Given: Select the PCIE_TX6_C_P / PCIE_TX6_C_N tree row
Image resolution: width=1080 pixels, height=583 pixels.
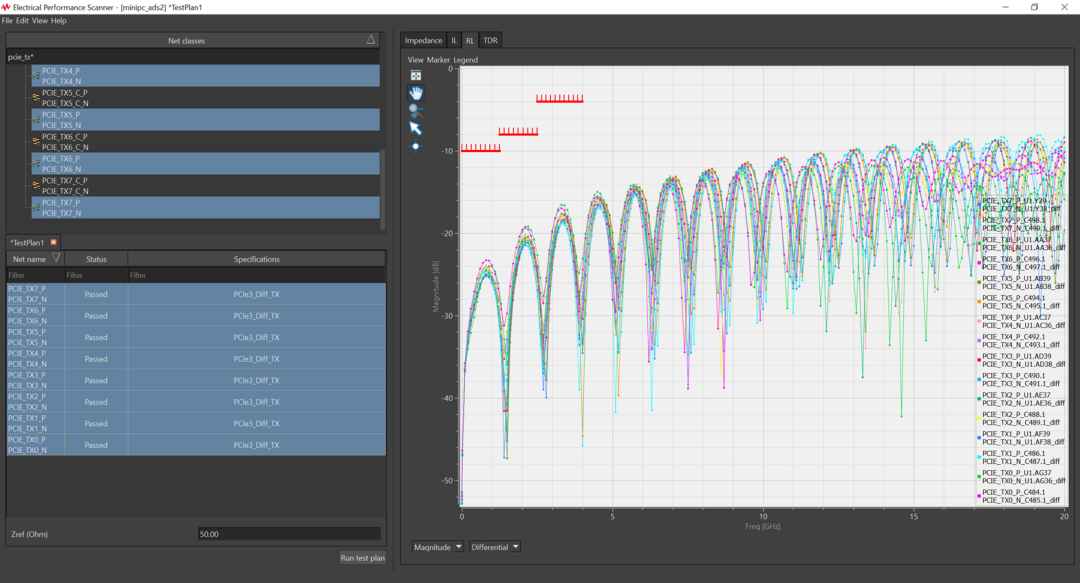Looking at the screenshot, I should pos(205,142).
